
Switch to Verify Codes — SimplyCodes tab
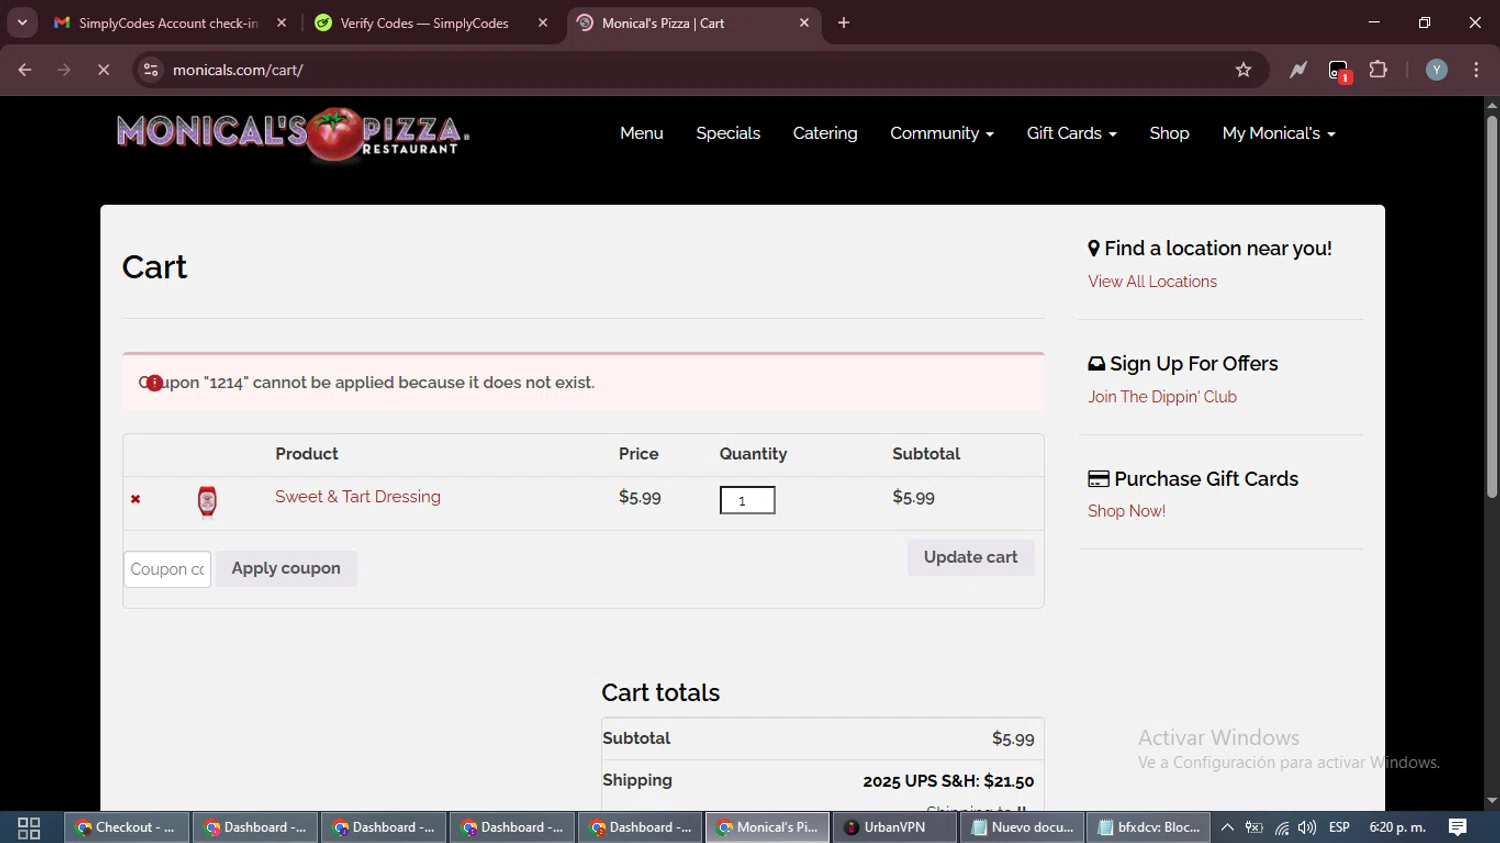pos(424,23)
